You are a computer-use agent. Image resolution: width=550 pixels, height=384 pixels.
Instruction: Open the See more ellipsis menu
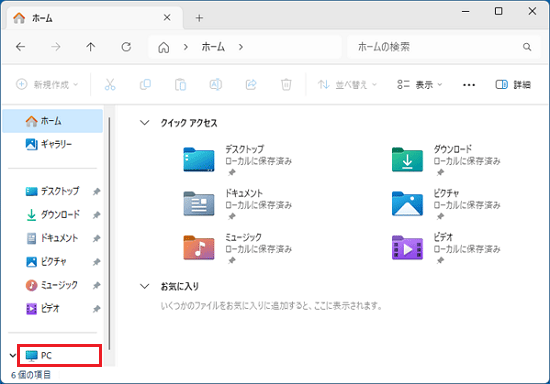[x=469, y=85]
